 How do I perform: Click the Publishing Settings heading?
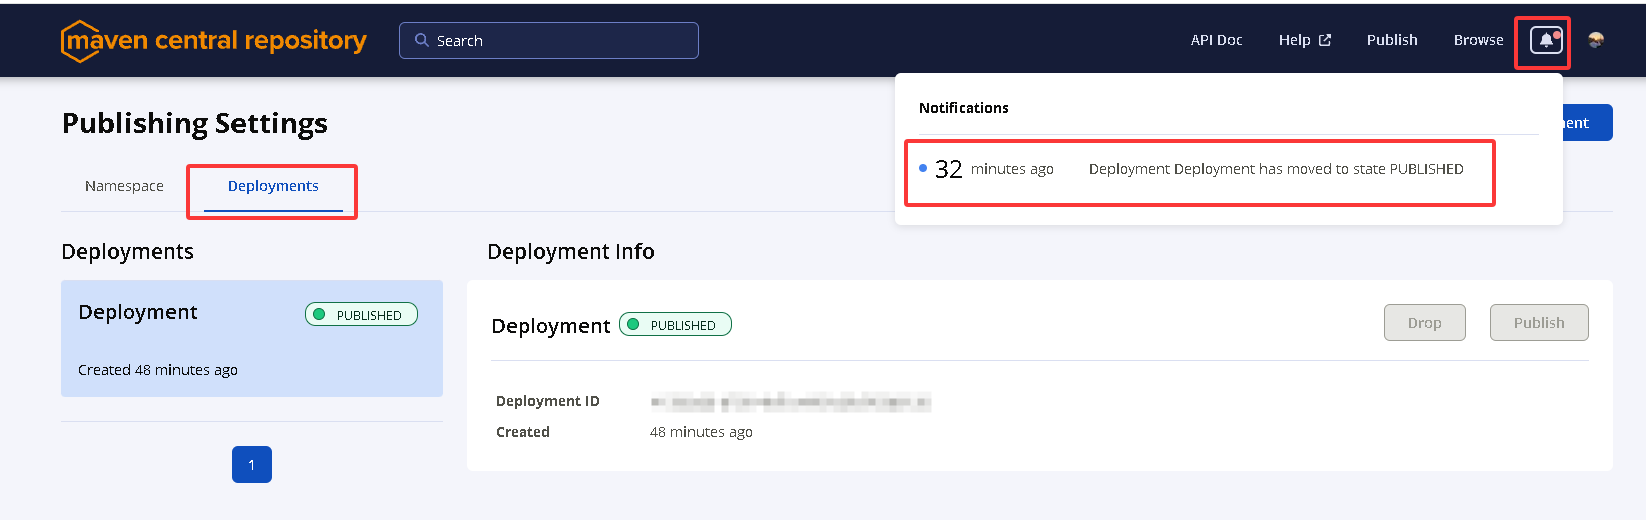pos(195,123)
